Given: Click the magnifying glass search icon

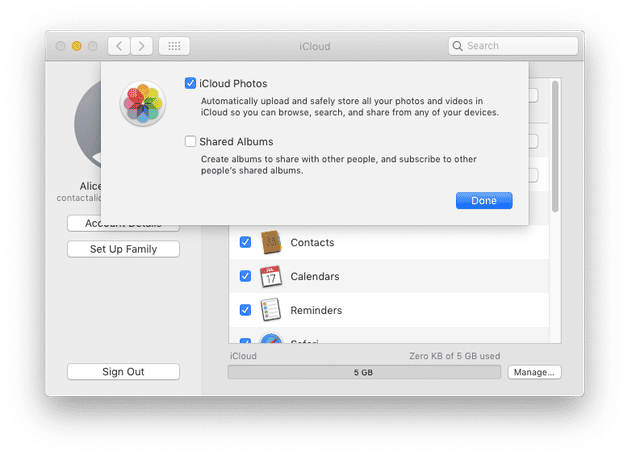Looking at the screenshot, I should tap(457, 46).
